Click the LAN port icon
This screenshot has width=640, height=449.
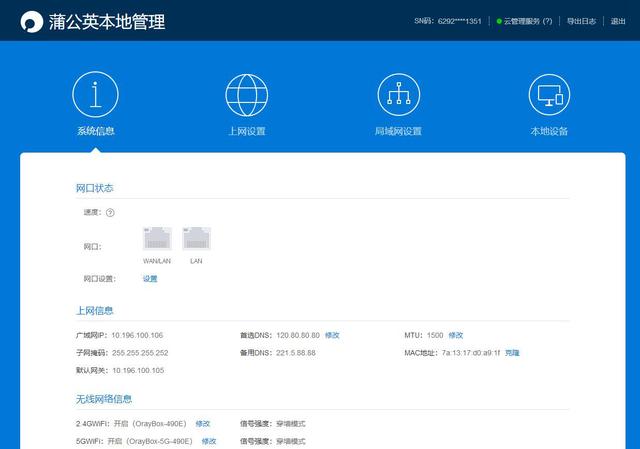pyautogui.click(x=197, y=238)
